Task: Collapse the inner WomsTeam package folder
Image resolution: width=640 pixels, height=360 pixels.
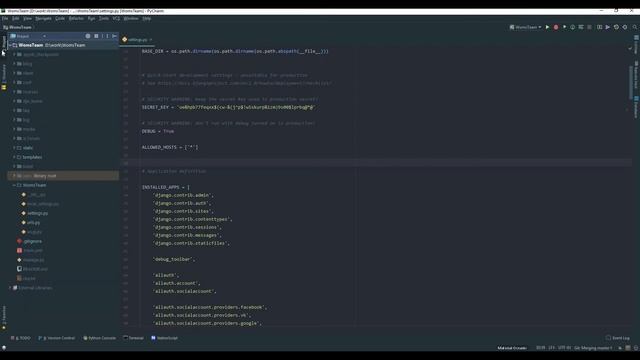Action: [x=14, y=185]
